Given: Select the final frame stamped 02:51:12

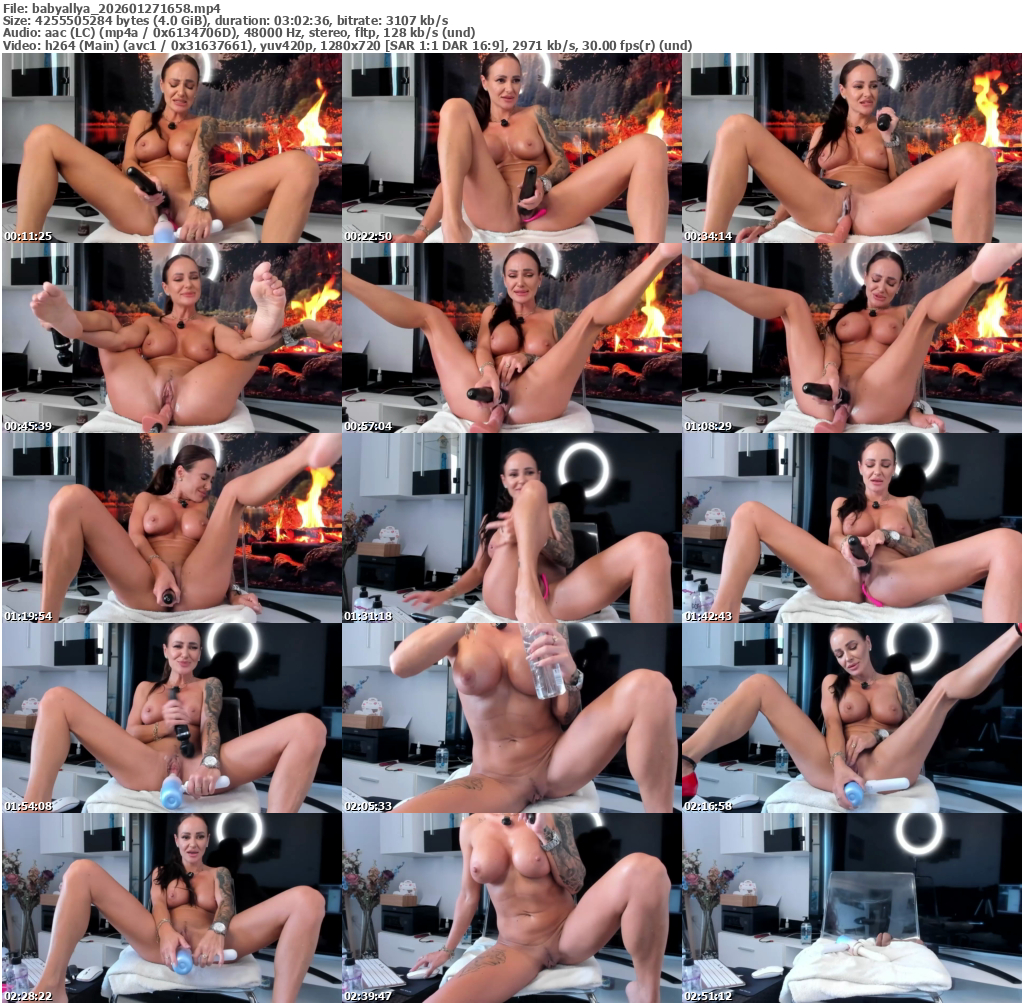Looking at the screenshot, I should tap(852, 908).
